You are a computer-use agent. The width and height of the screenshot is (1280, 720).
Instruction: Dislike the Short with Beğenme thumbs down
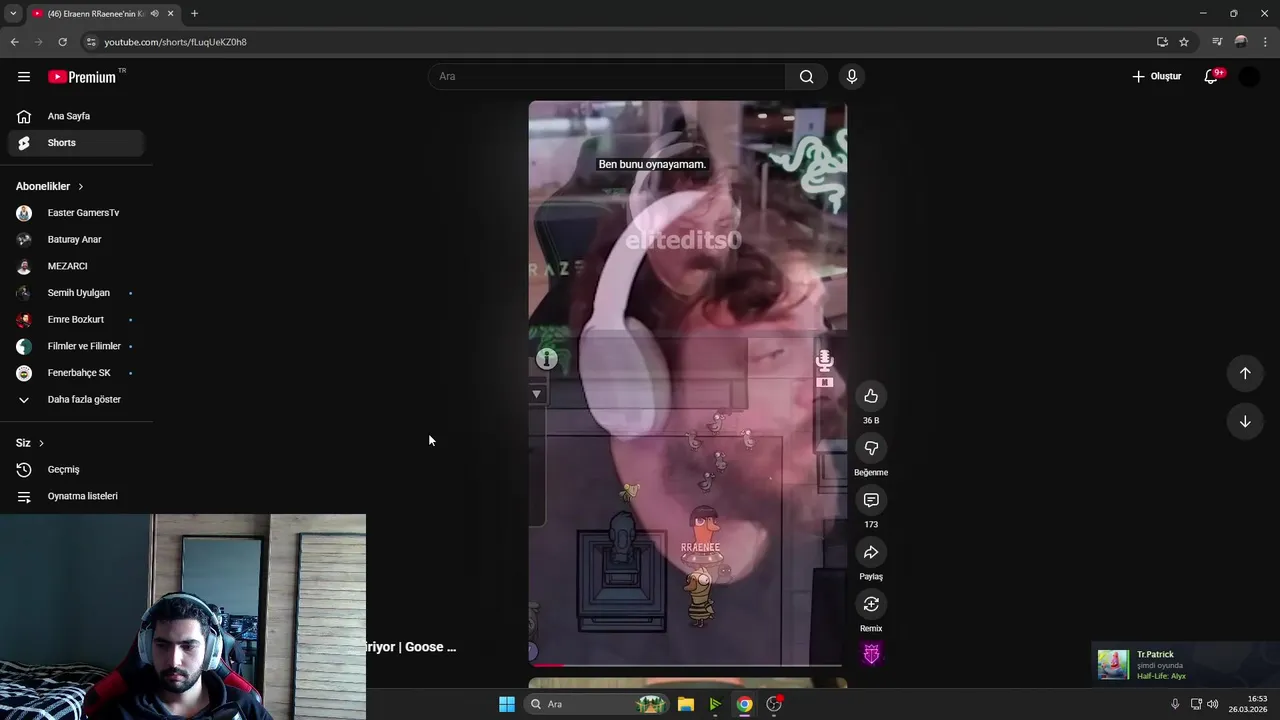coord(871,448)
